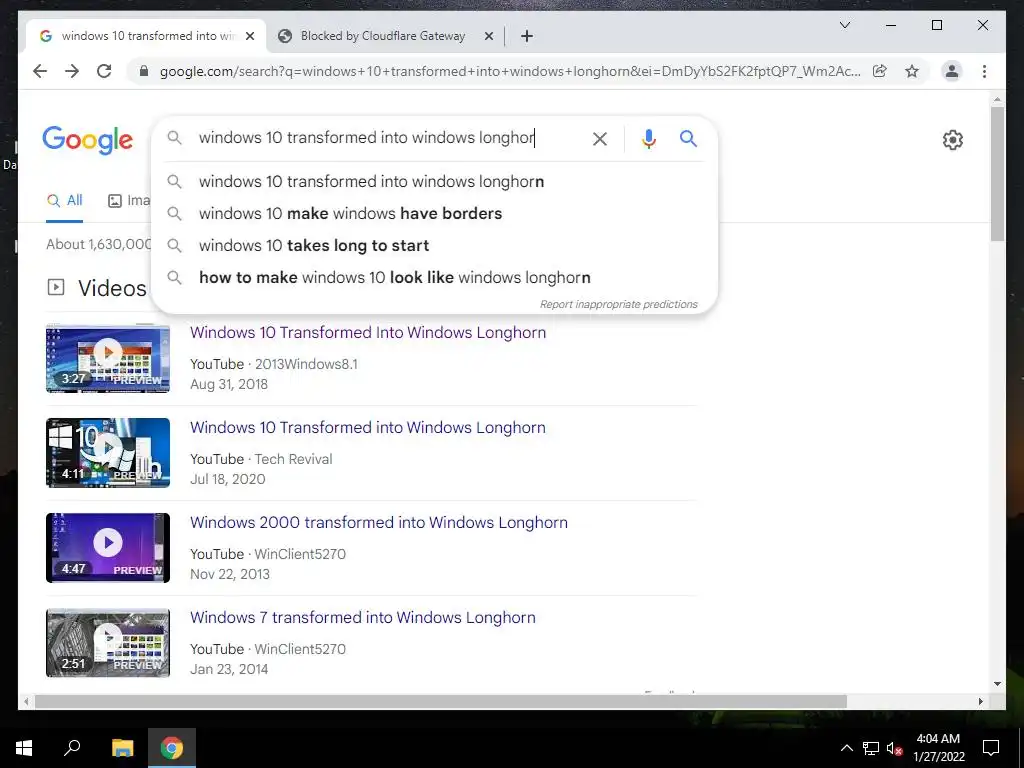Open Chrome's three-dot menu

984,71
